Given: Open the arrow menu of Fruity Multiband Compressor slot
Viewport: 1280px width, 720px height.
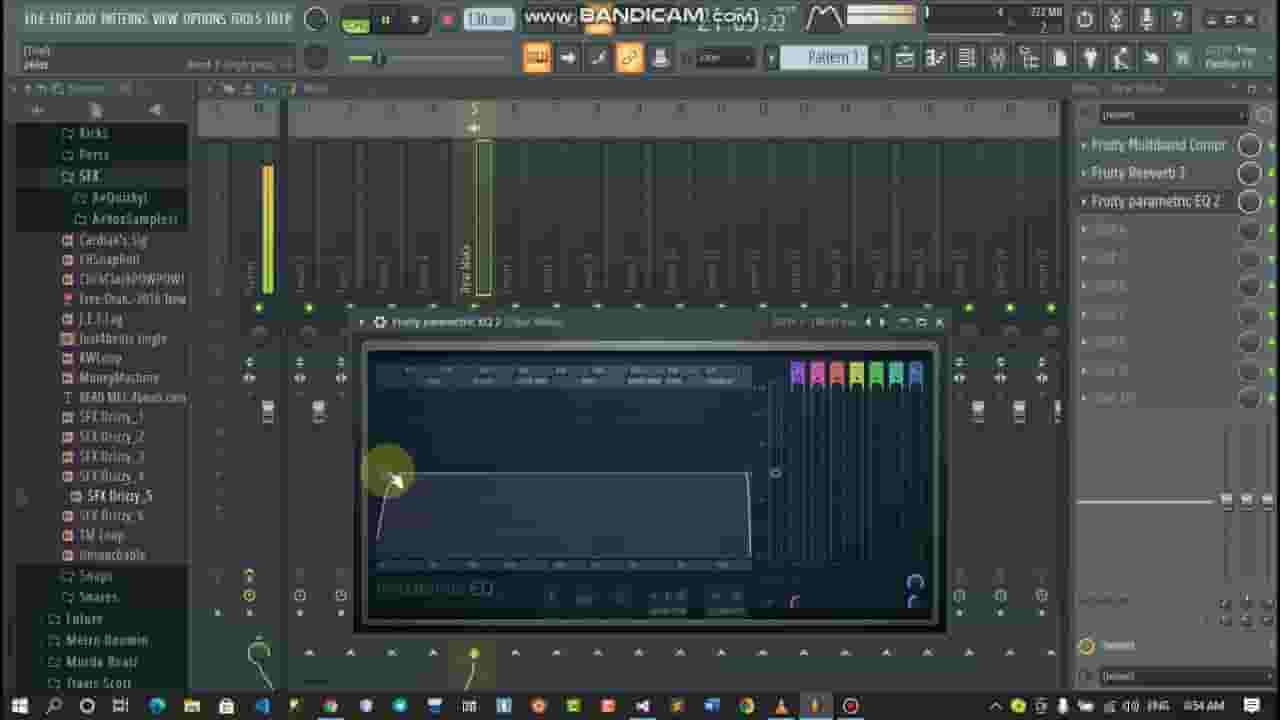Looking at the screenshot, I should pos(1083,145).
